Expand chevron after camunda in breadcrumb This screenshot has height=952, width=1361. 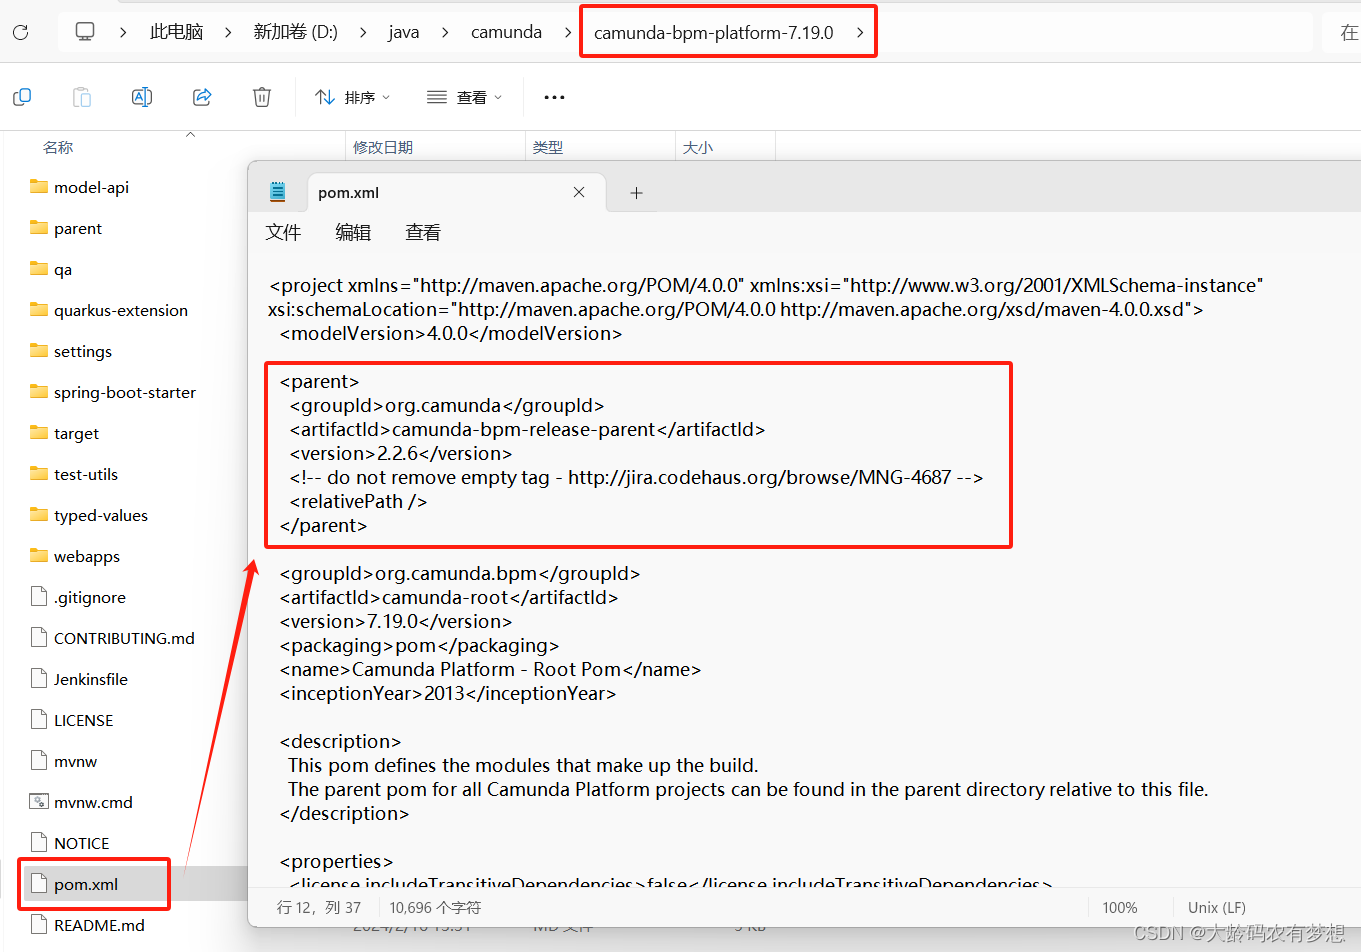pos(568,32)
